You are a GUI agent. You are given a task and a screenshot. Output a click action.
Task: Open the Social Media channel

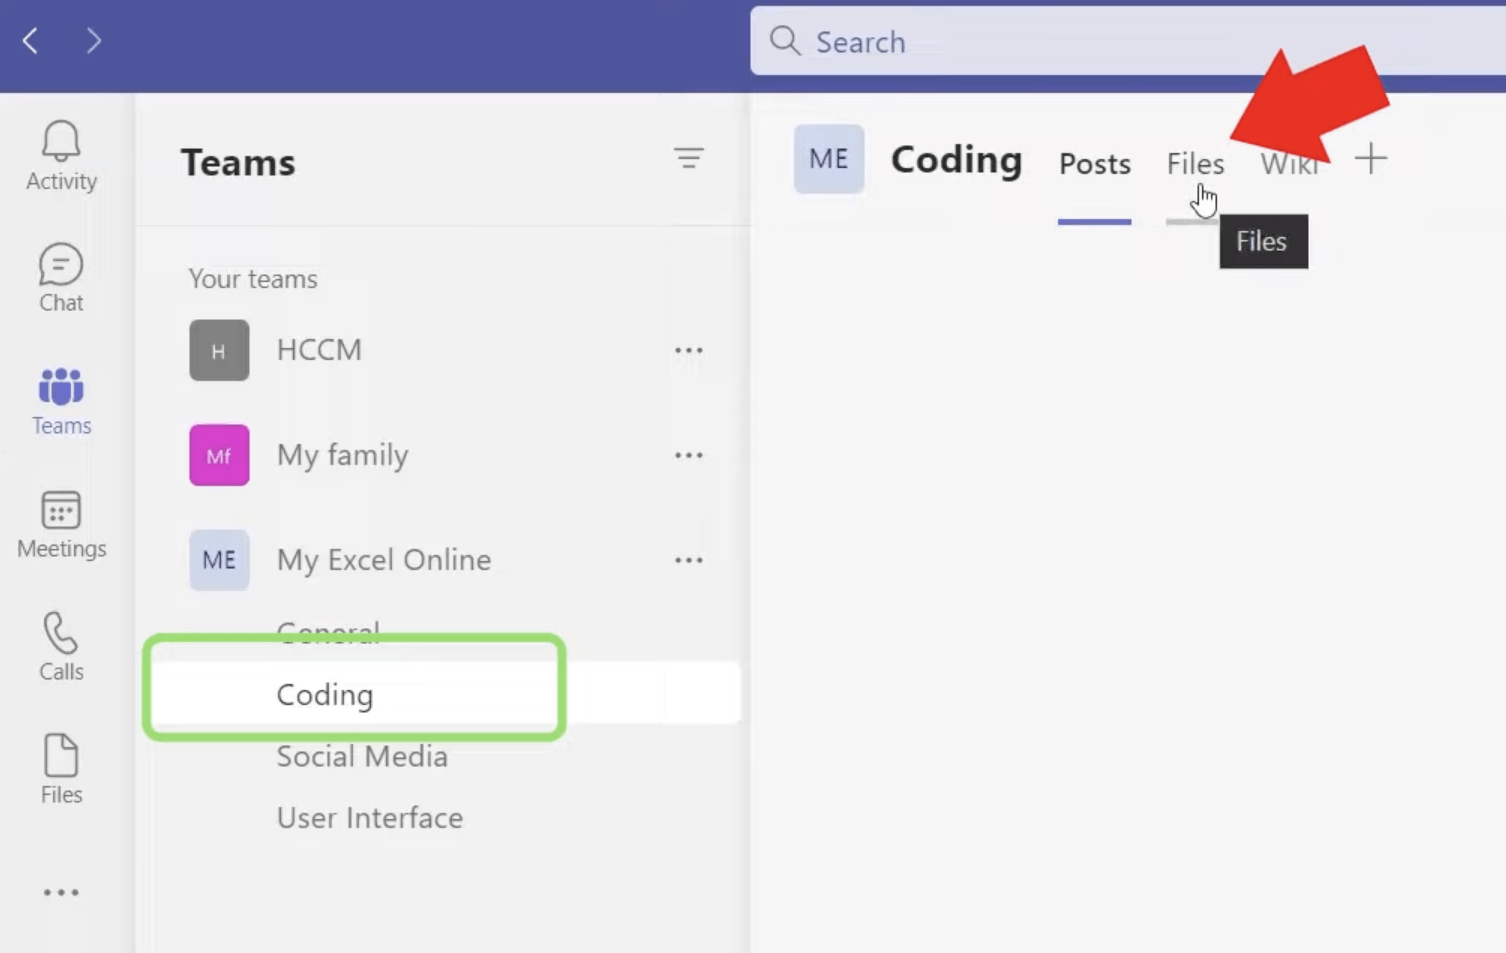[362, 756]
